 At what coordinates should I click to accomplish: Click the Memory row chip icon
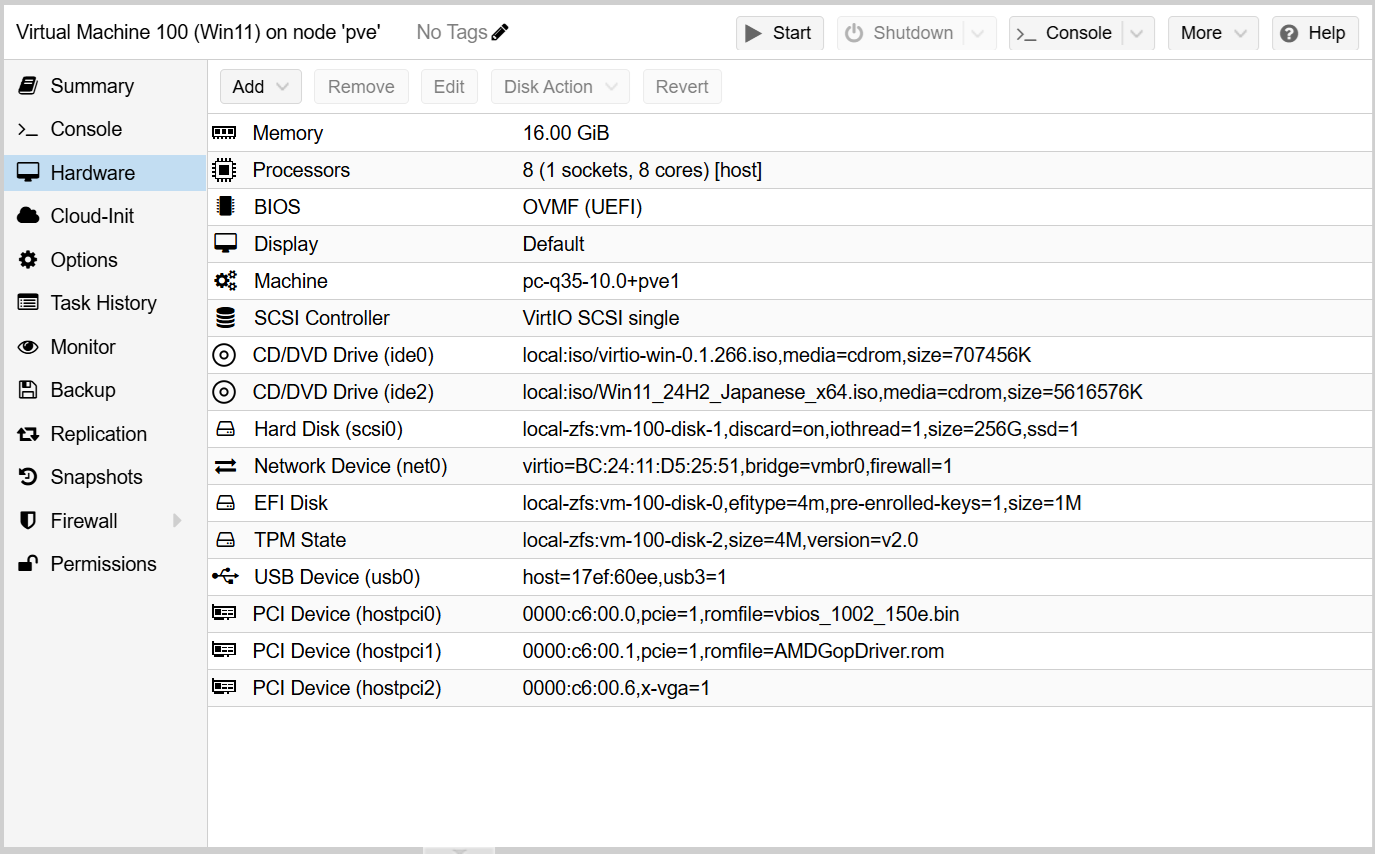point(224,133)
